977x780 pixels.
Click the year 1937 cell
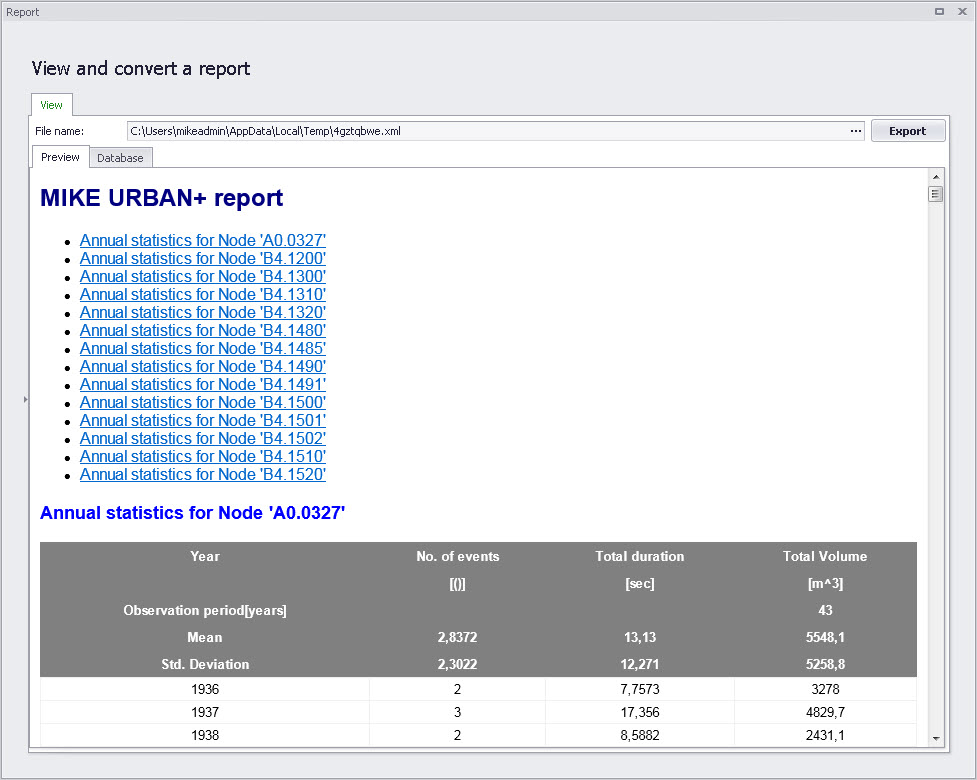[x=205, y=712]
